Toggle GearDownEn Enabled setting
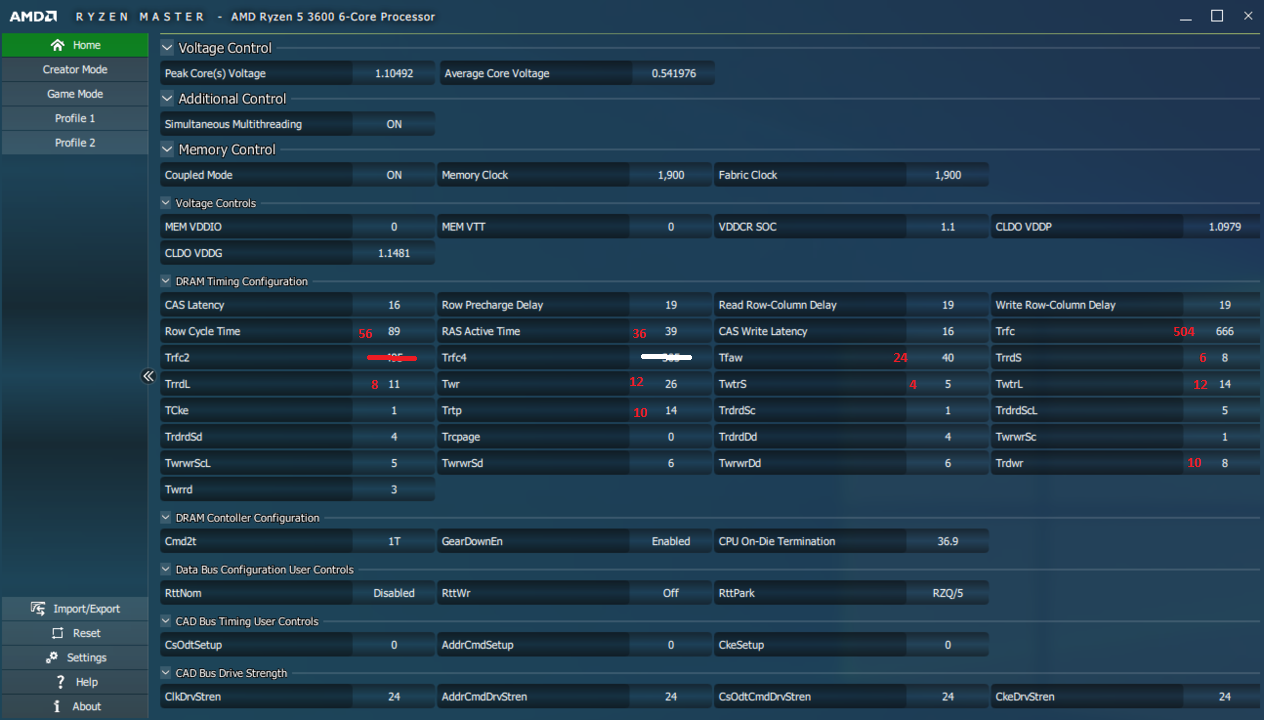 (x=671, y=541)
